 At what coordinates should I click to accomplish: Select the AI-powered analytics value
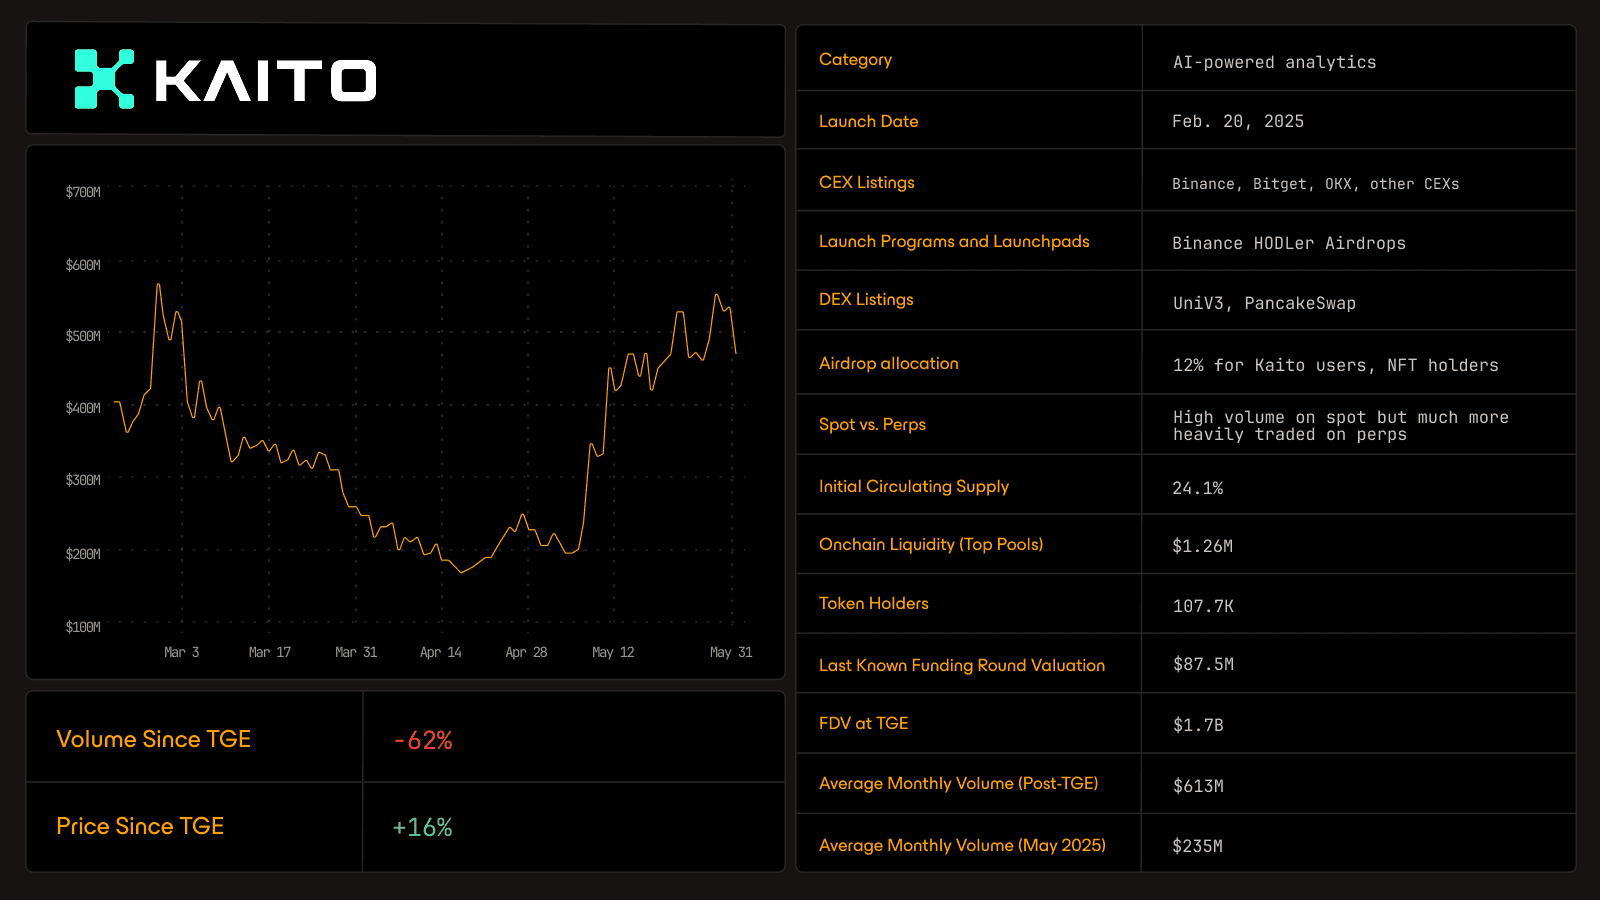pos(1275,62)
